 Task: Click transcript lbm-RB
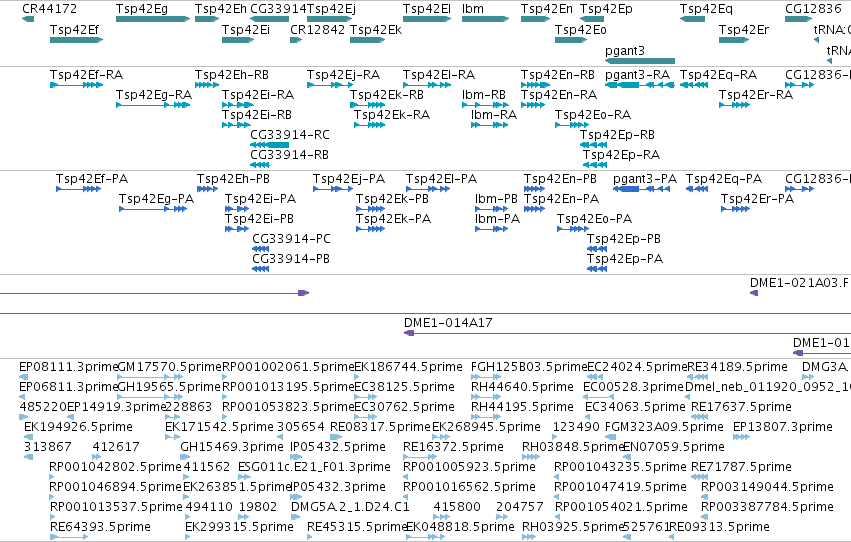[485, 105]
